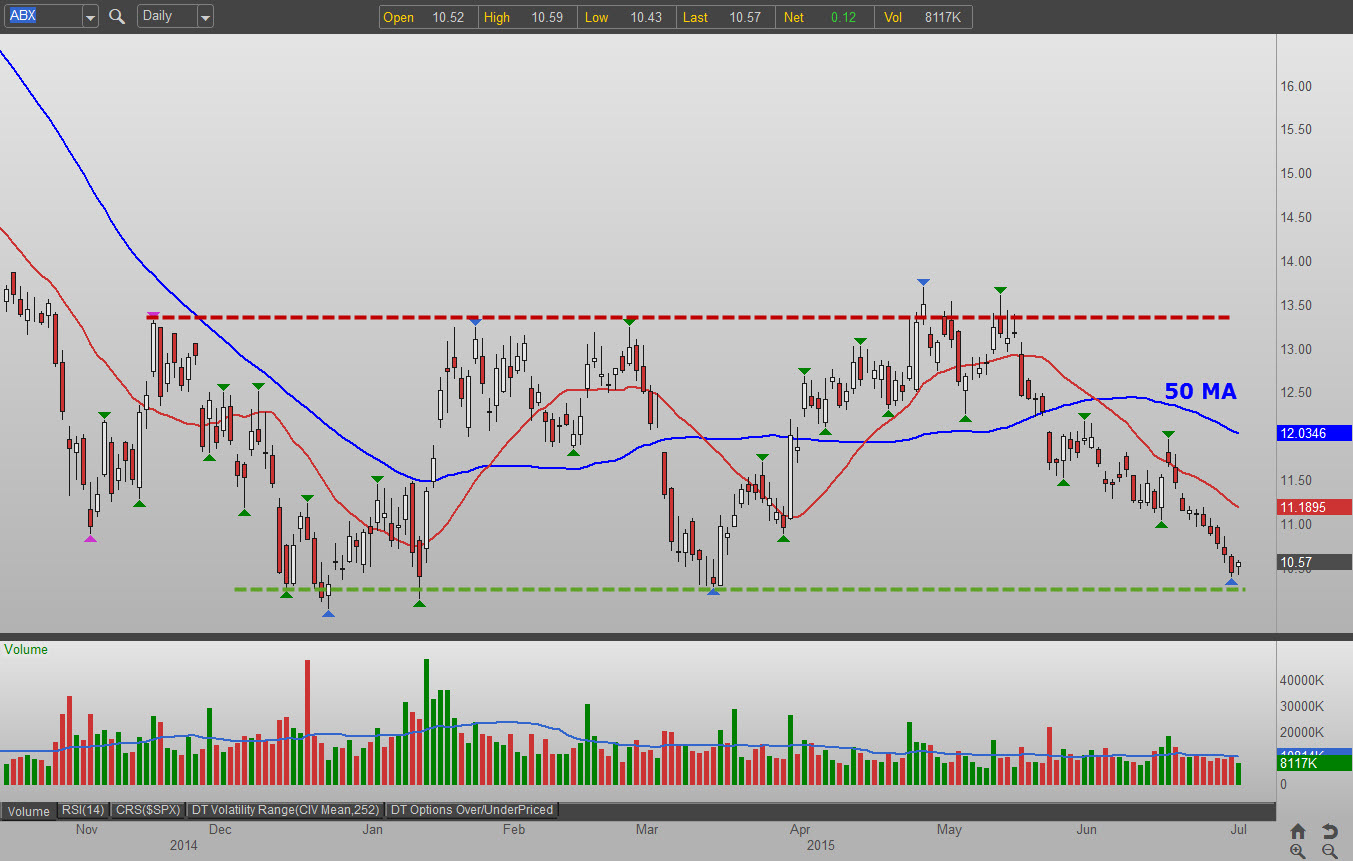Click the '2015' year label on the date axis

point(821,846)
